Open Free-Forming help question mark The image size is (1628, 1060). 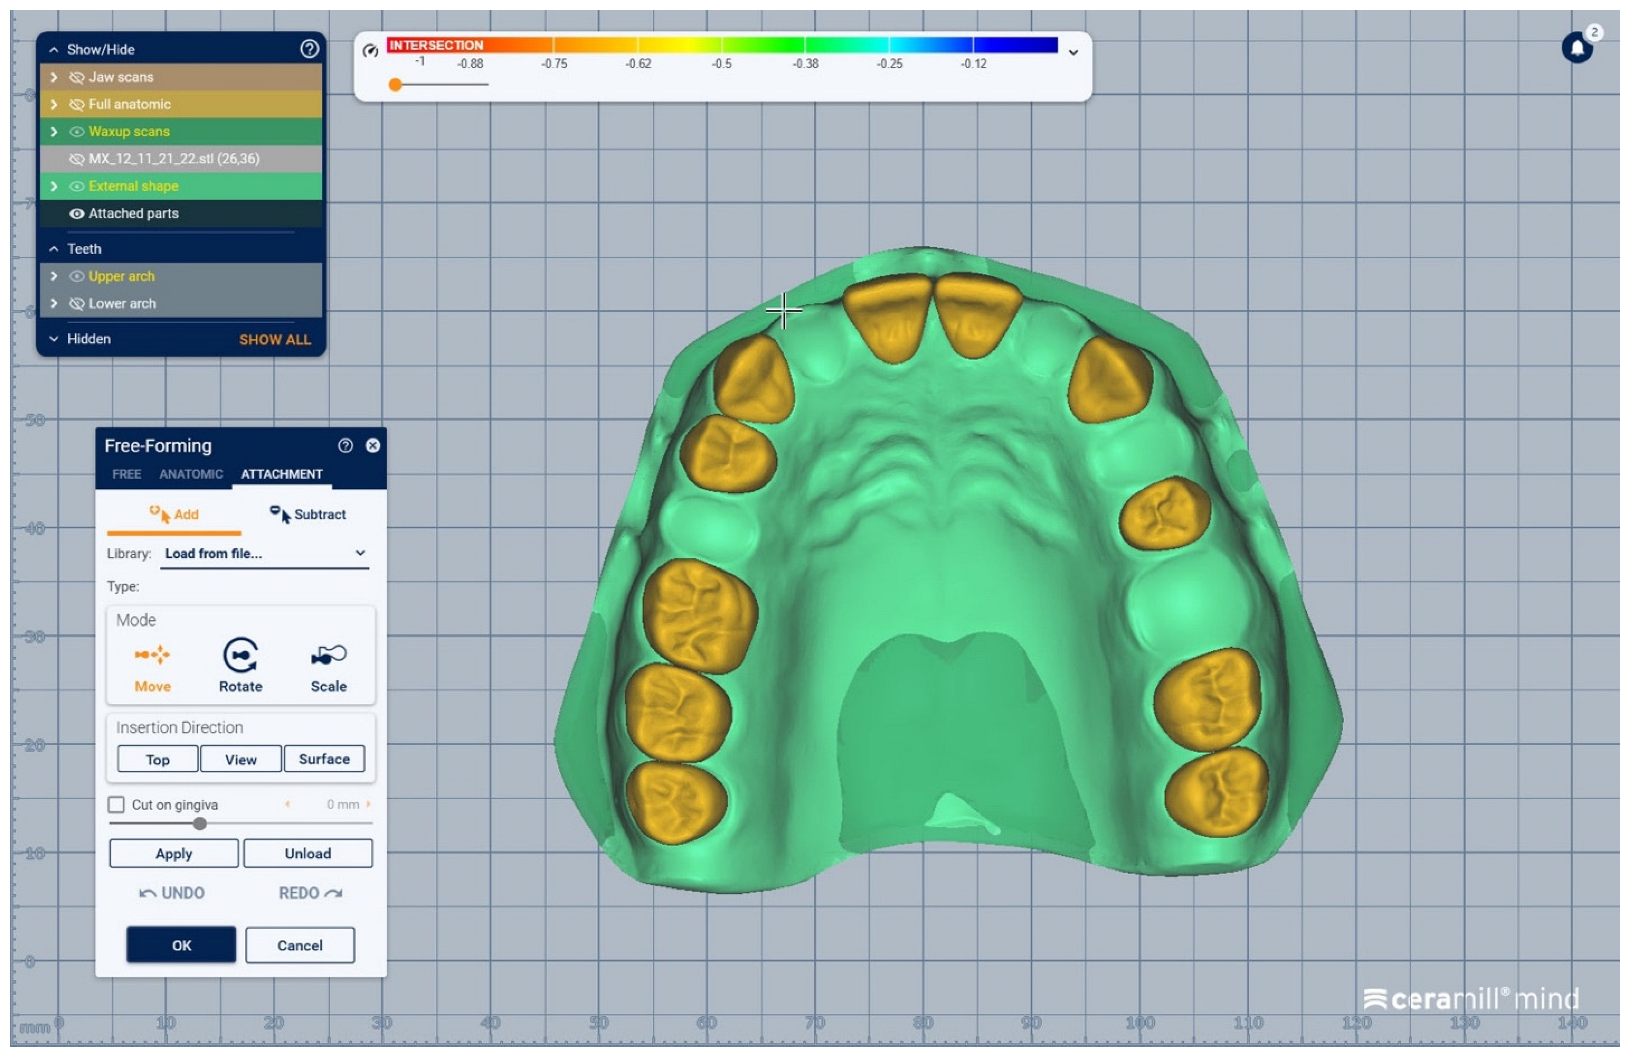tap(345, 446)
